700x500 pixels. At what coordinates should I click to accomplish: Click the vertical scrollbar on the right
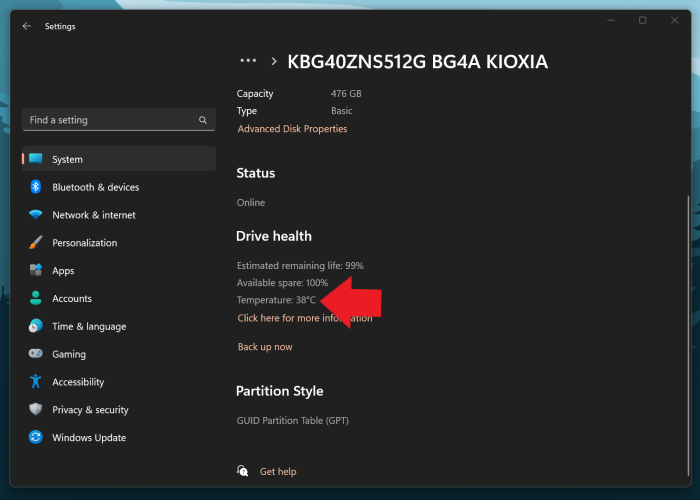pyautogui.click(x=687, y=300)
